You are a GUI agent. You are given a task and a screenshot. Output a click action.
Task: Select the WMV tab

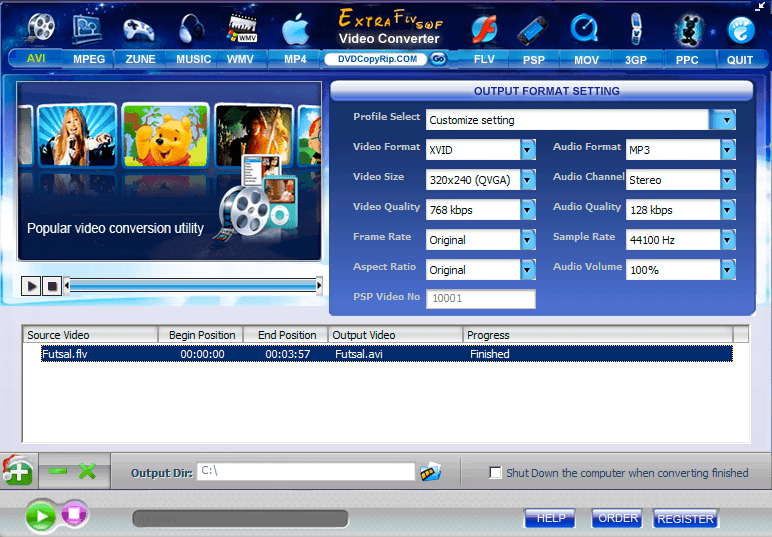click(240, 60)
